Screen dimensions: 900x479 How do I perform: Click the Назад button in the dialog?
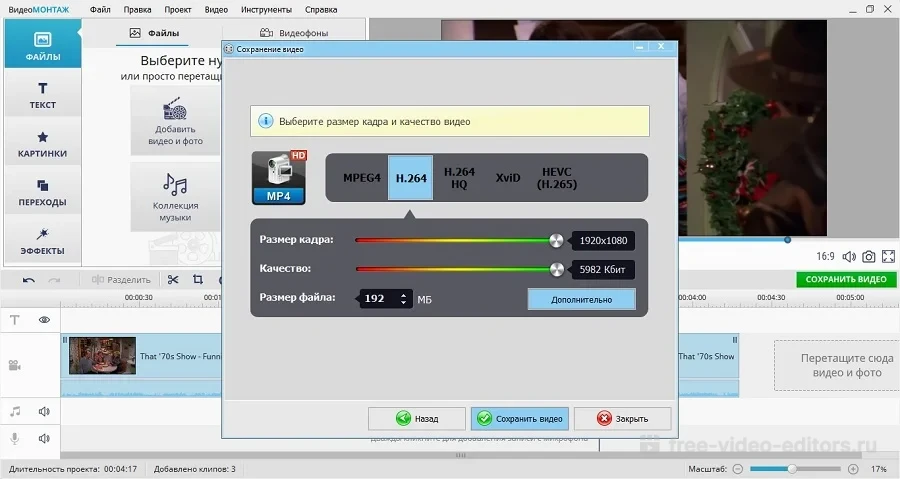click(x=417, y=419)
